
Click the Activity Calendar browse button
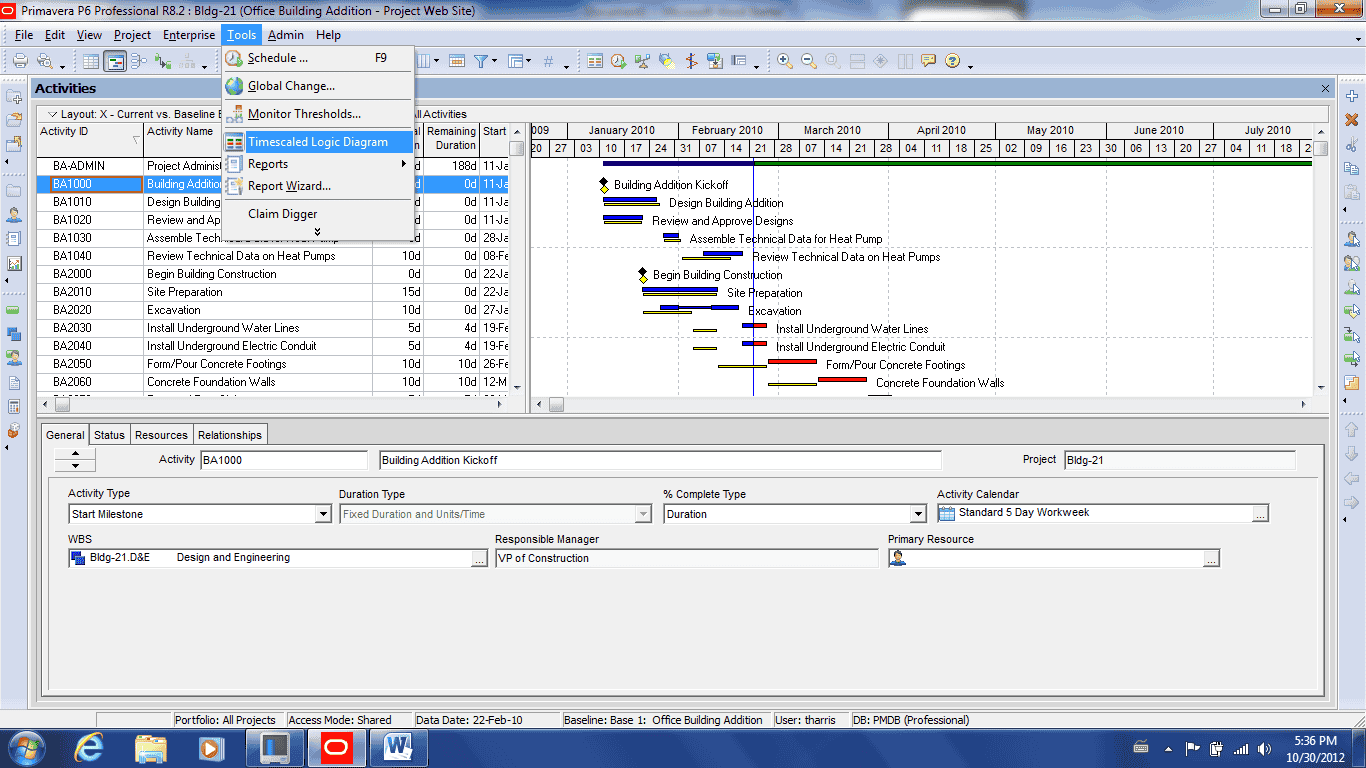point(1260,513)
